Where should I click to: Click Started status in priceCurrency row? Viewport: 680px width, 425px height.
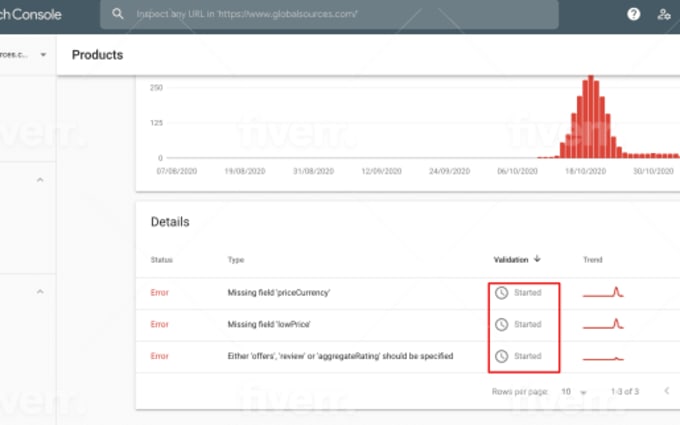[528, 293]
